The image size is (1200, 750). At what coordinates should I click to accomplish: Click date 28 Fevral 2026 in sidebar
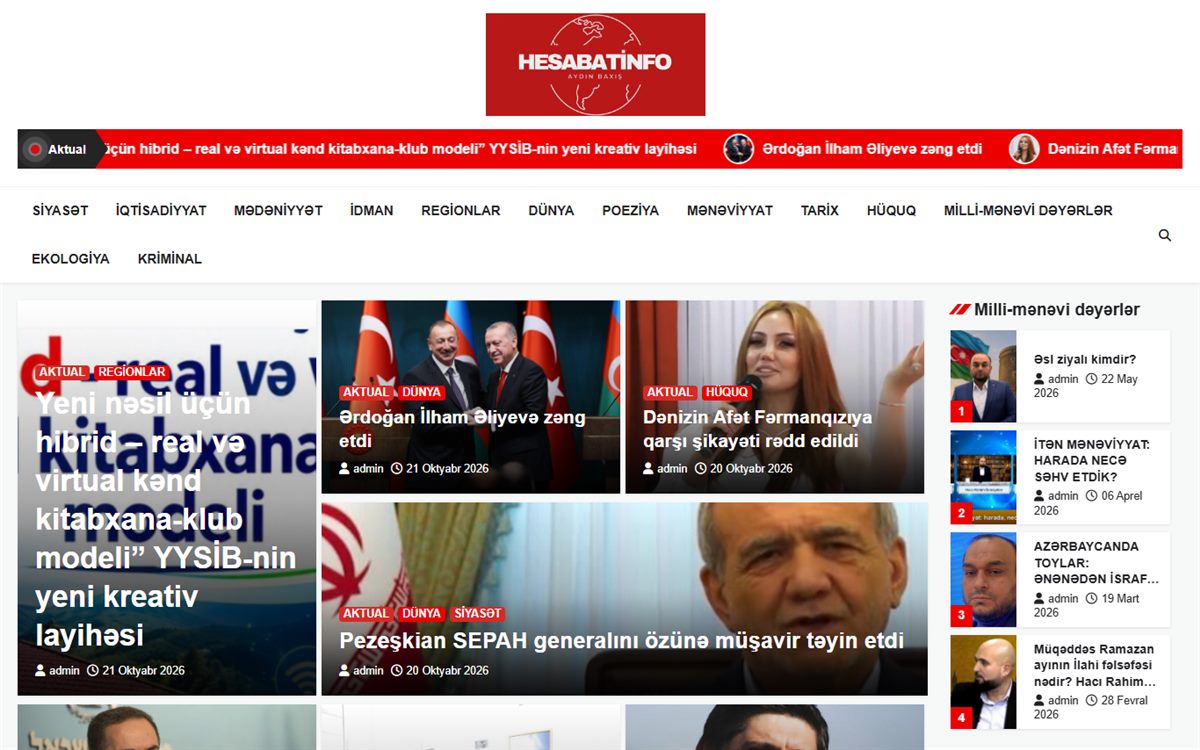(1091, 707)
